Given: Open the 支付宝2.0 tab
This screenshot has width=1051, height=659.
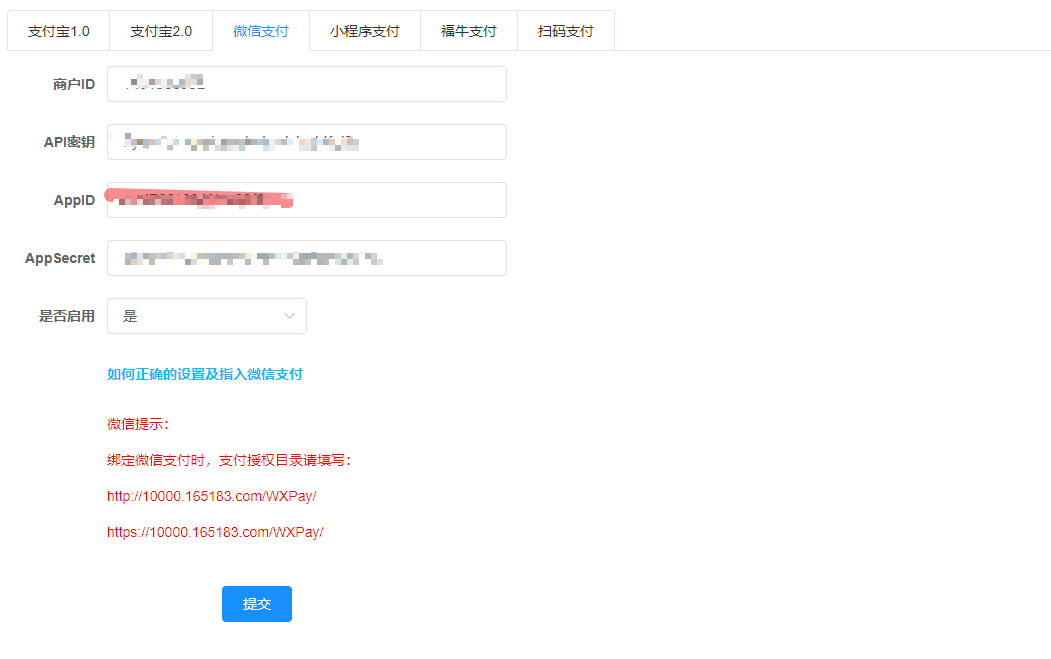Looking at the screenshot, I should [x=161, y=31].
